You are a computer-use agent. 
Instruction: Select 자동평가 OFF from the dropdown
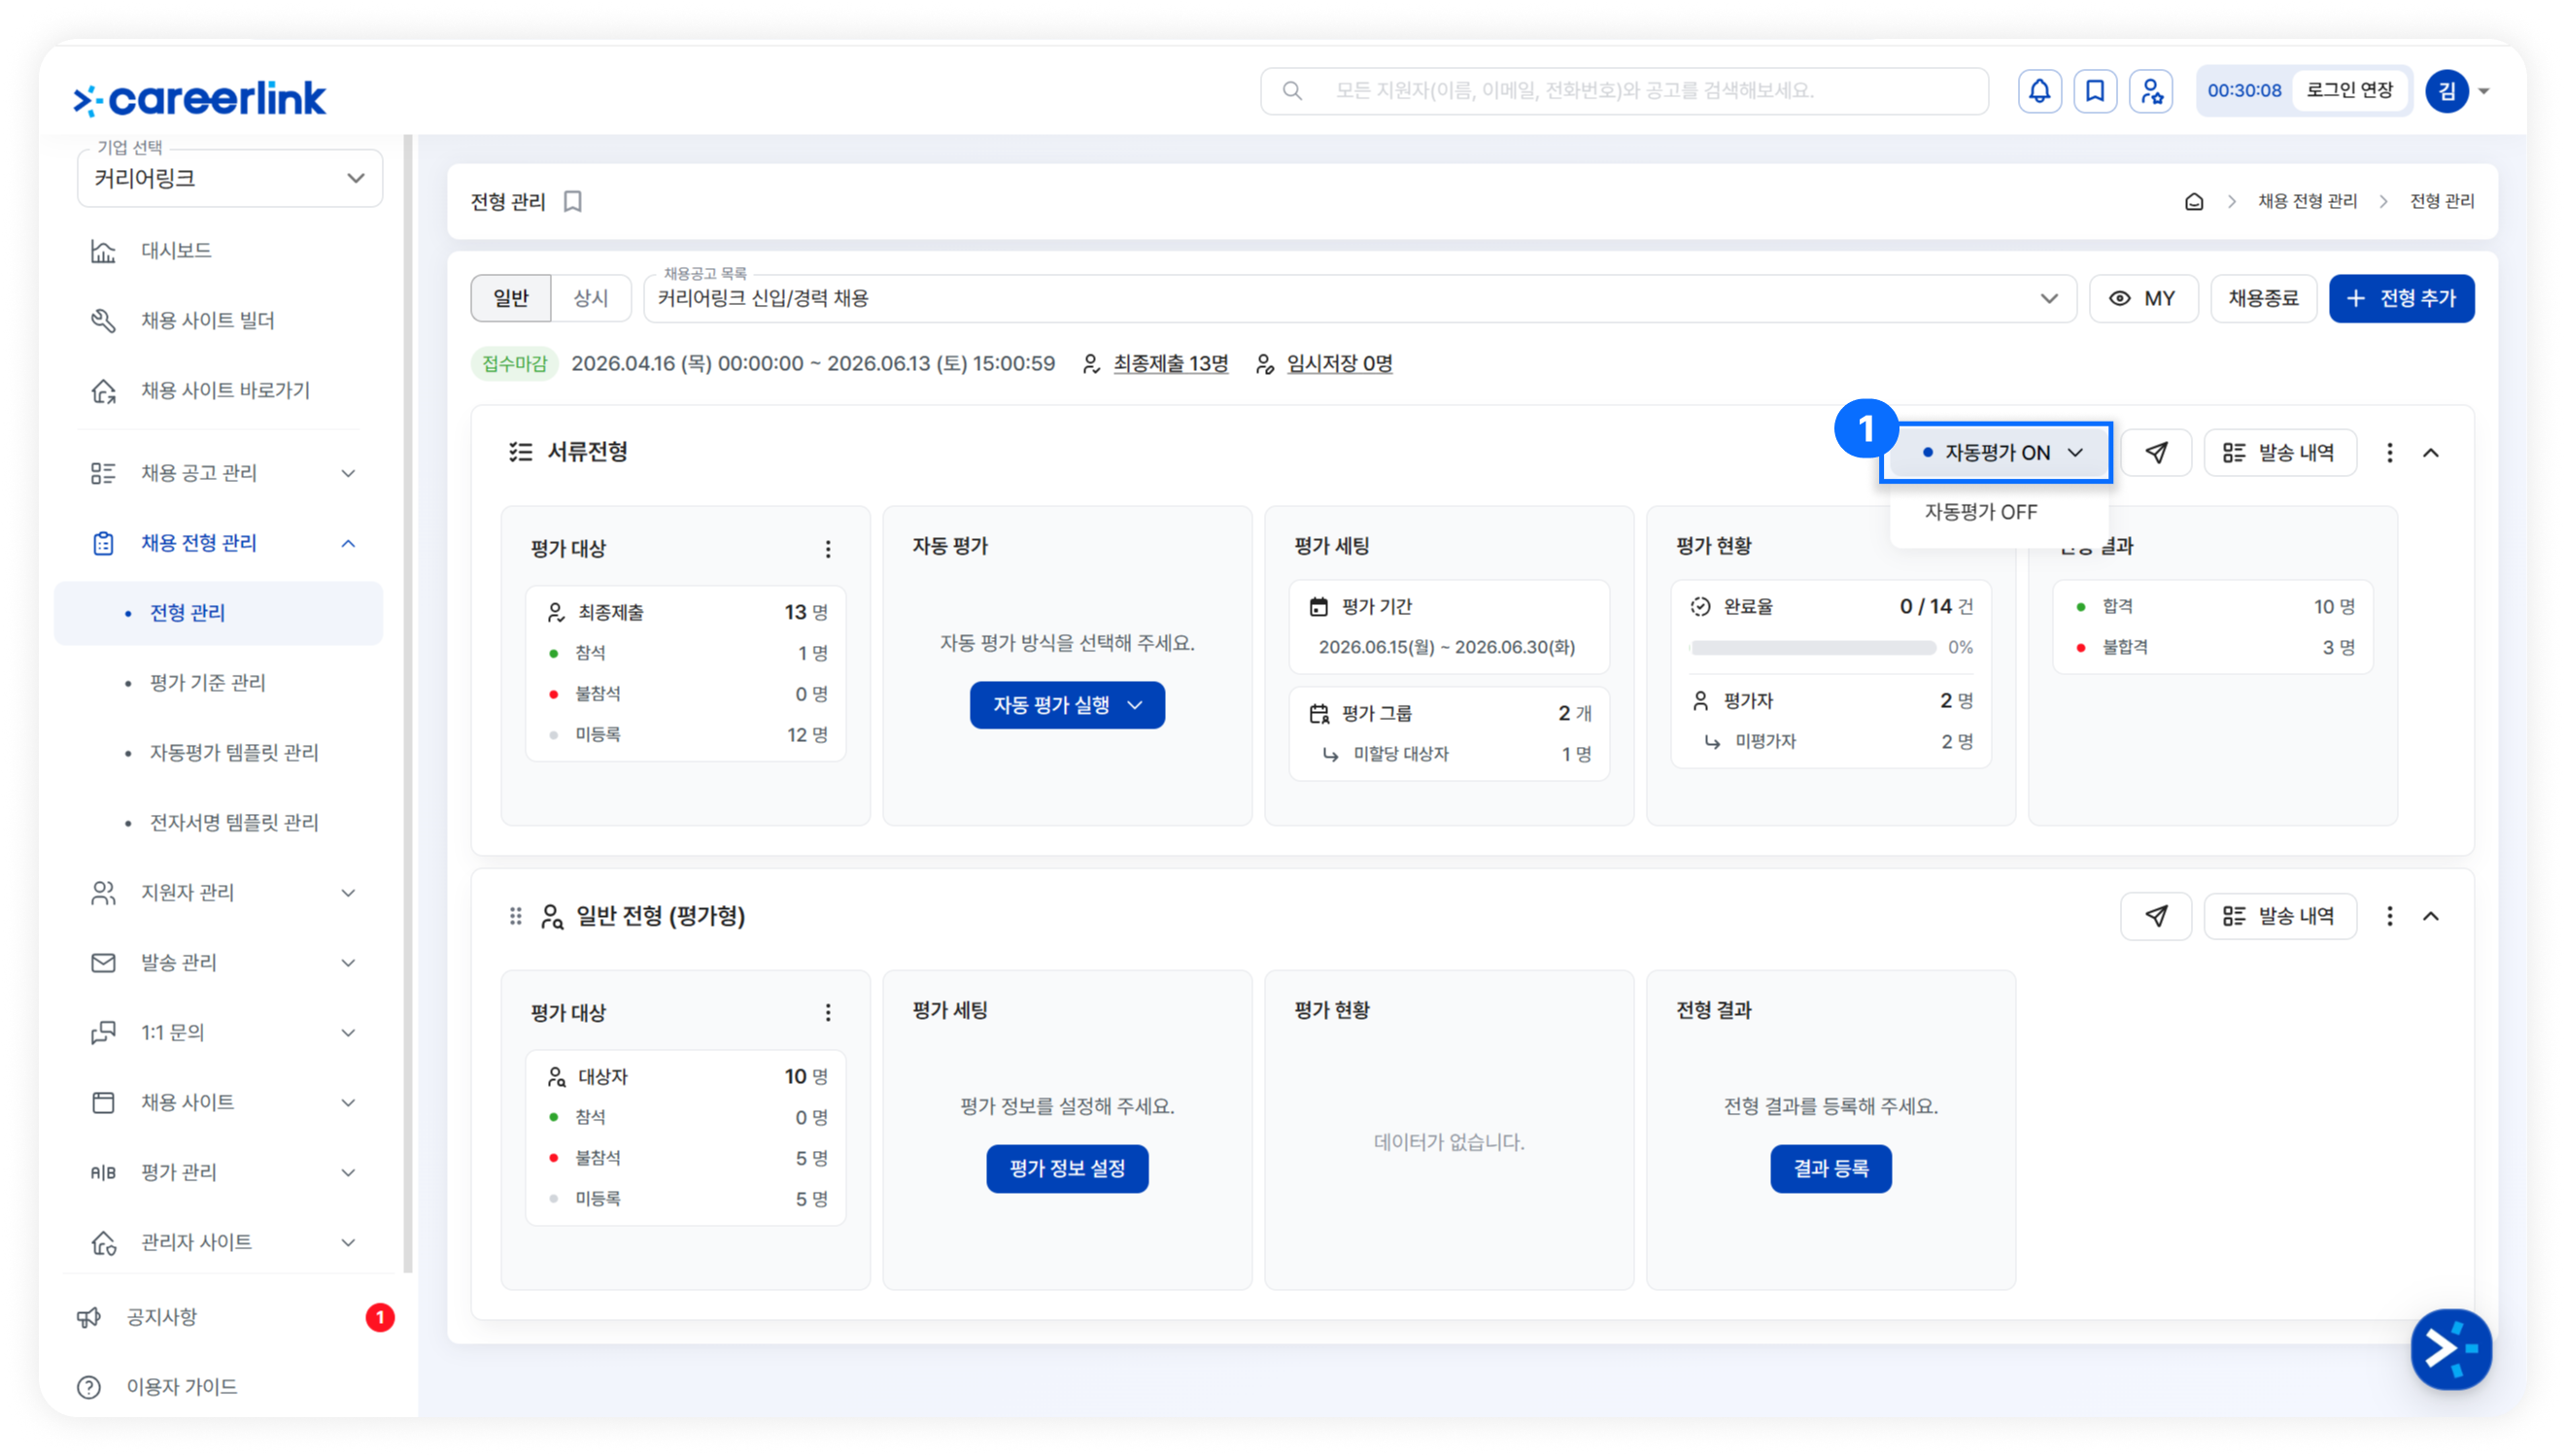[1999, 512]
